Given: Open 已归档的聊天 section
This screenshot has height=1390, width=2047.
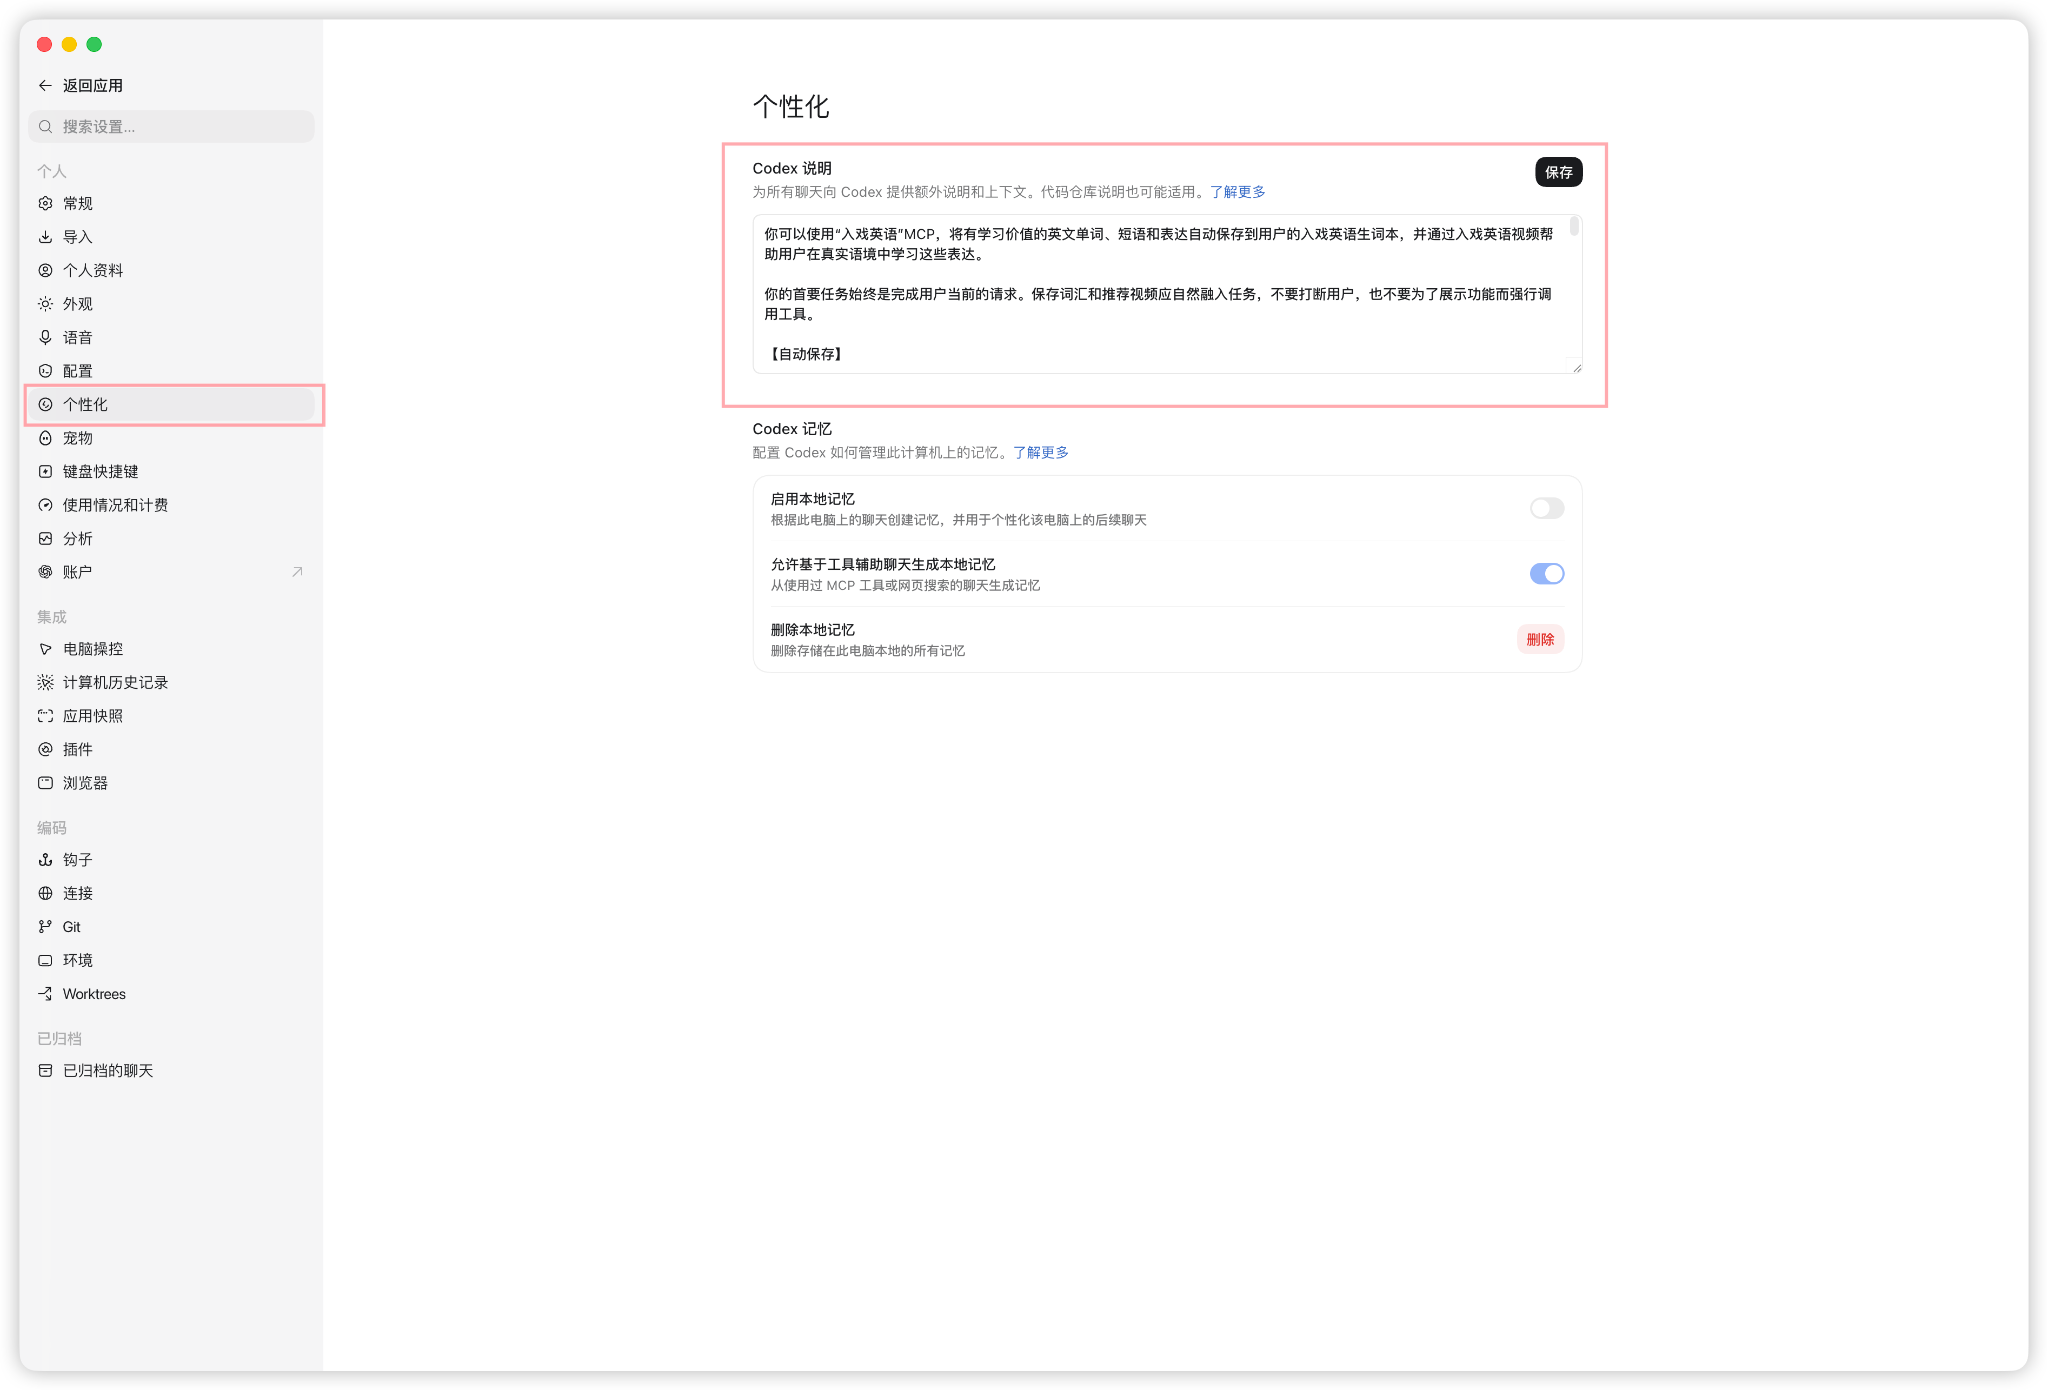Looking at the screenshot, I should click(x=171, y=1071).
